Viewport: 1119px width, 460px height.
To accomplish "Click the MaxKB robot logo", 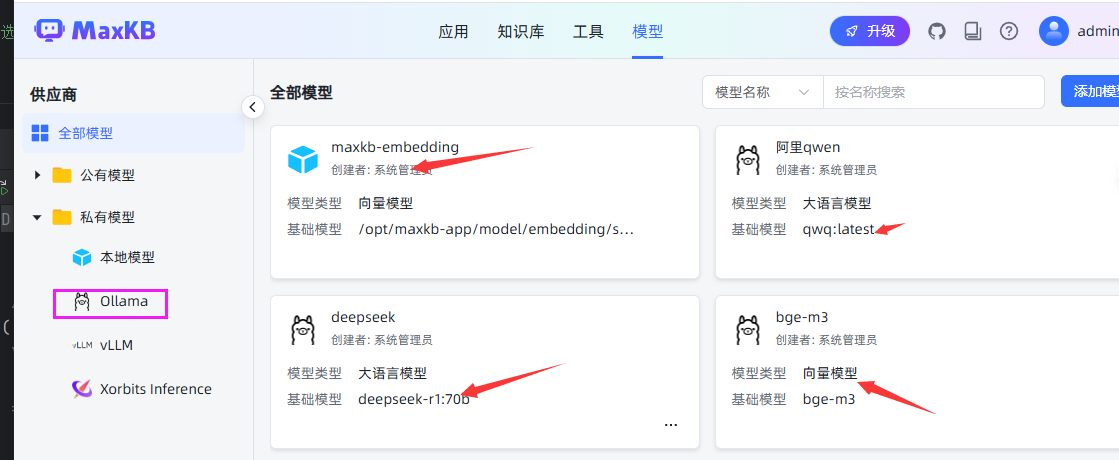I will (x=49, y=31).
